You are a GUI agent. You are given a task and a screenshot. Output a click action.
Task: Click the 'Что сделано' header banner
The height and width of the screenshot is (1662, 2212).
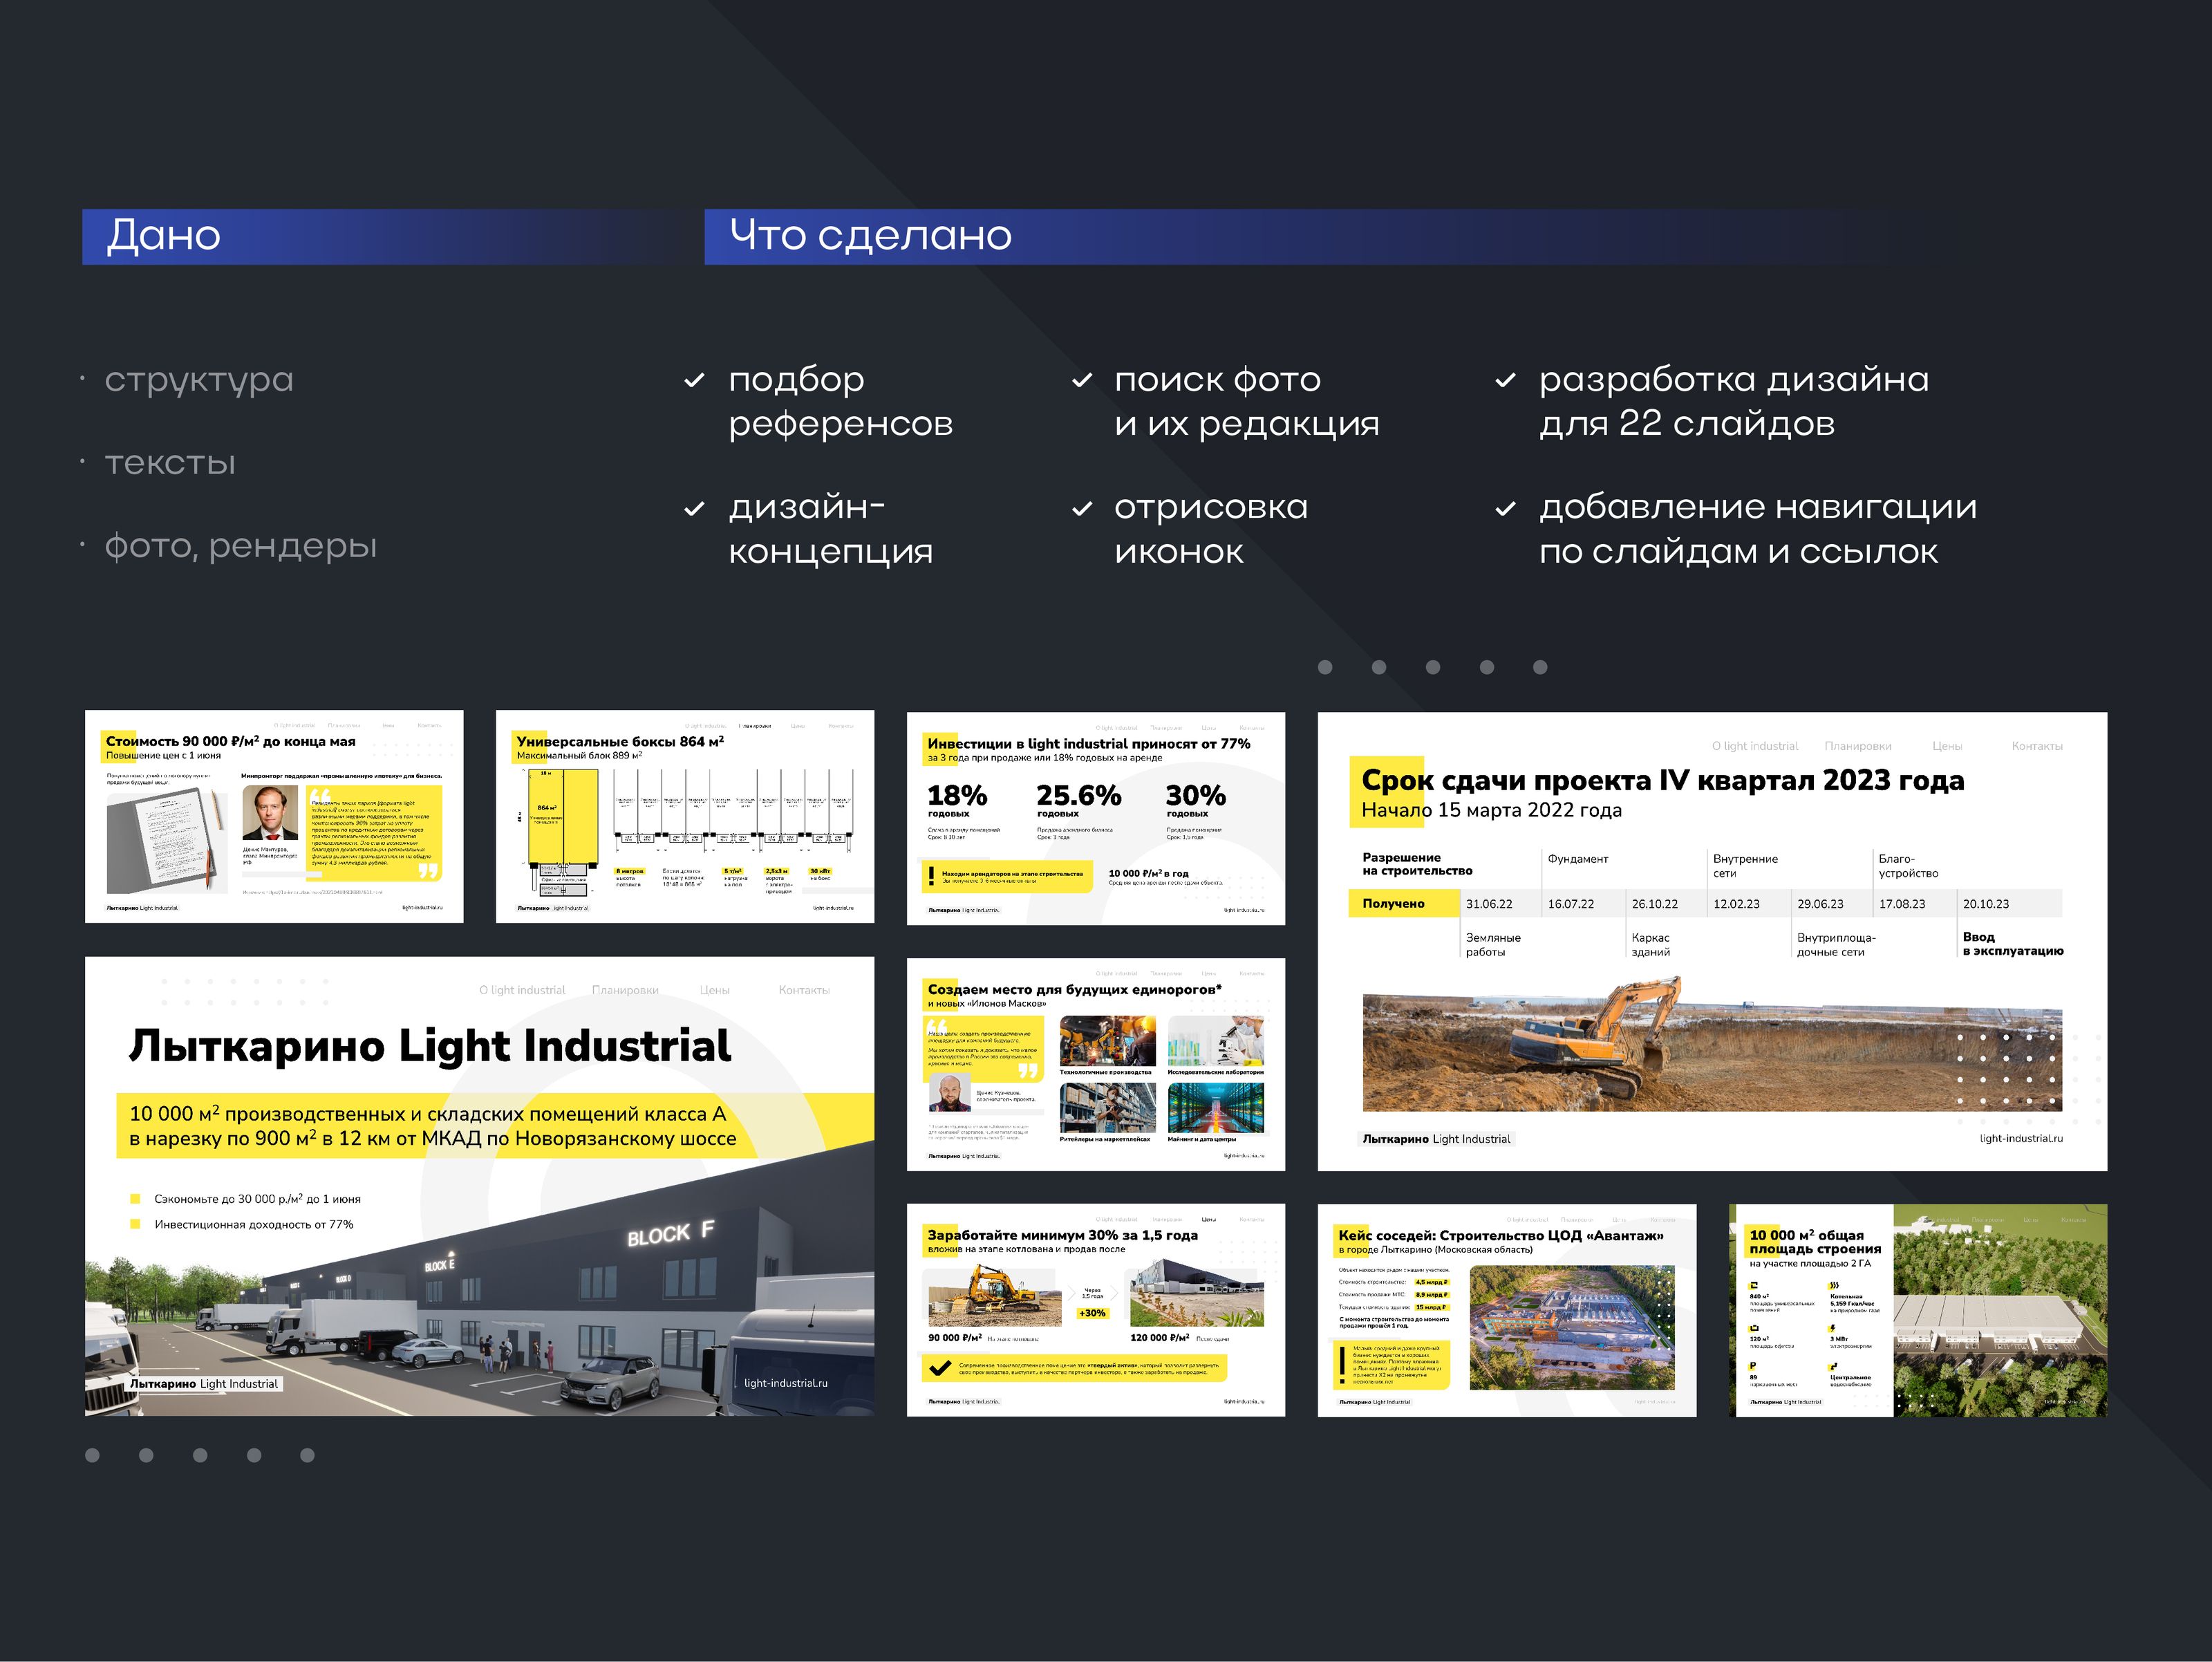tap(870, 237)
